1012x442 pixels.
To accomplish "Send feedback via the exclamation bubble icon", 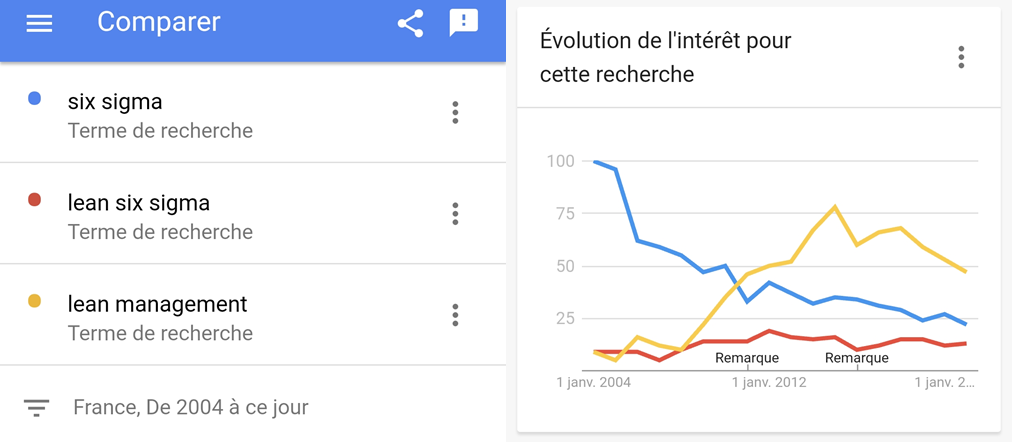I will click(463, 23).
